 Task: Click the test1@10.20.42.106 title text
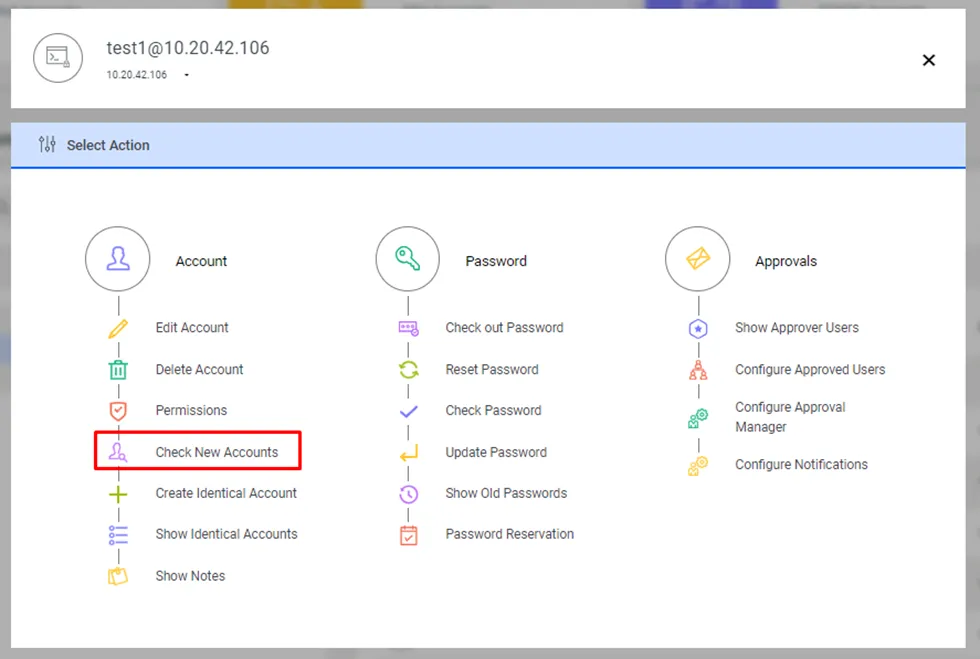point(188,48)
